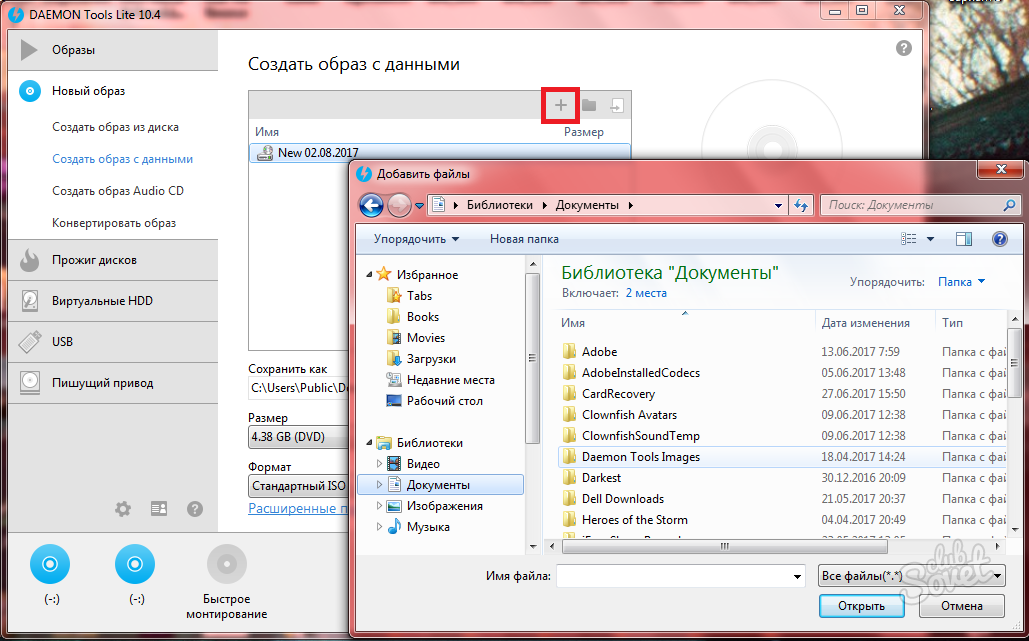
Task: Open the DAEMON Tools settings gear icon
Action: click(123, 509)
